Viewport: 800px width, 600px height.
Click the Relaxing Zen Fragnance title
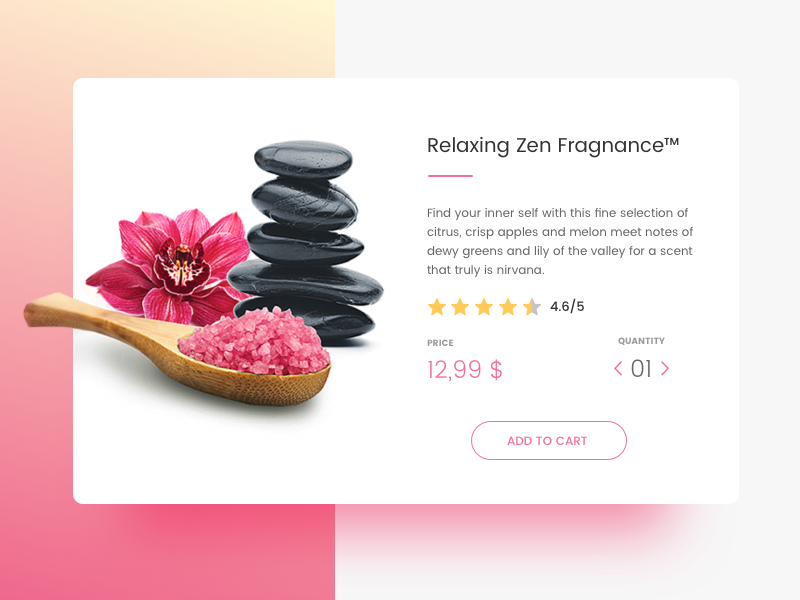click(x=553, y=145)
